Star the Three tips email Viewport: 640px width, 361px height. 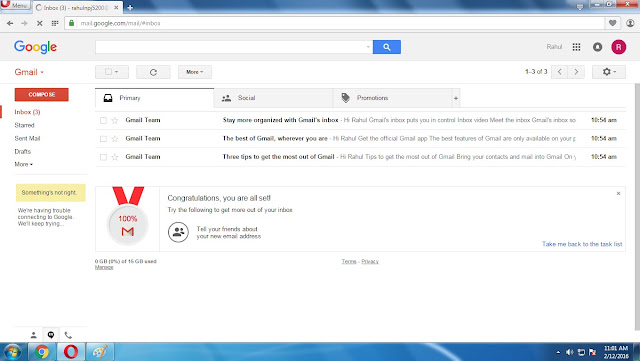click(115, 157)
